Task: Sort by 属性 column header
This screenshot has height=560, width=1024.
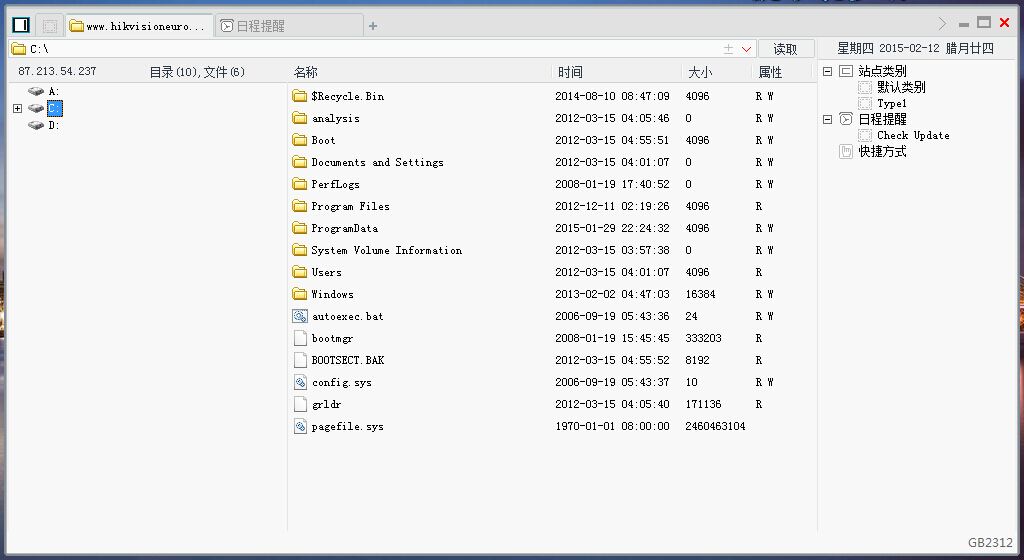Action: [x=771, y=72]
